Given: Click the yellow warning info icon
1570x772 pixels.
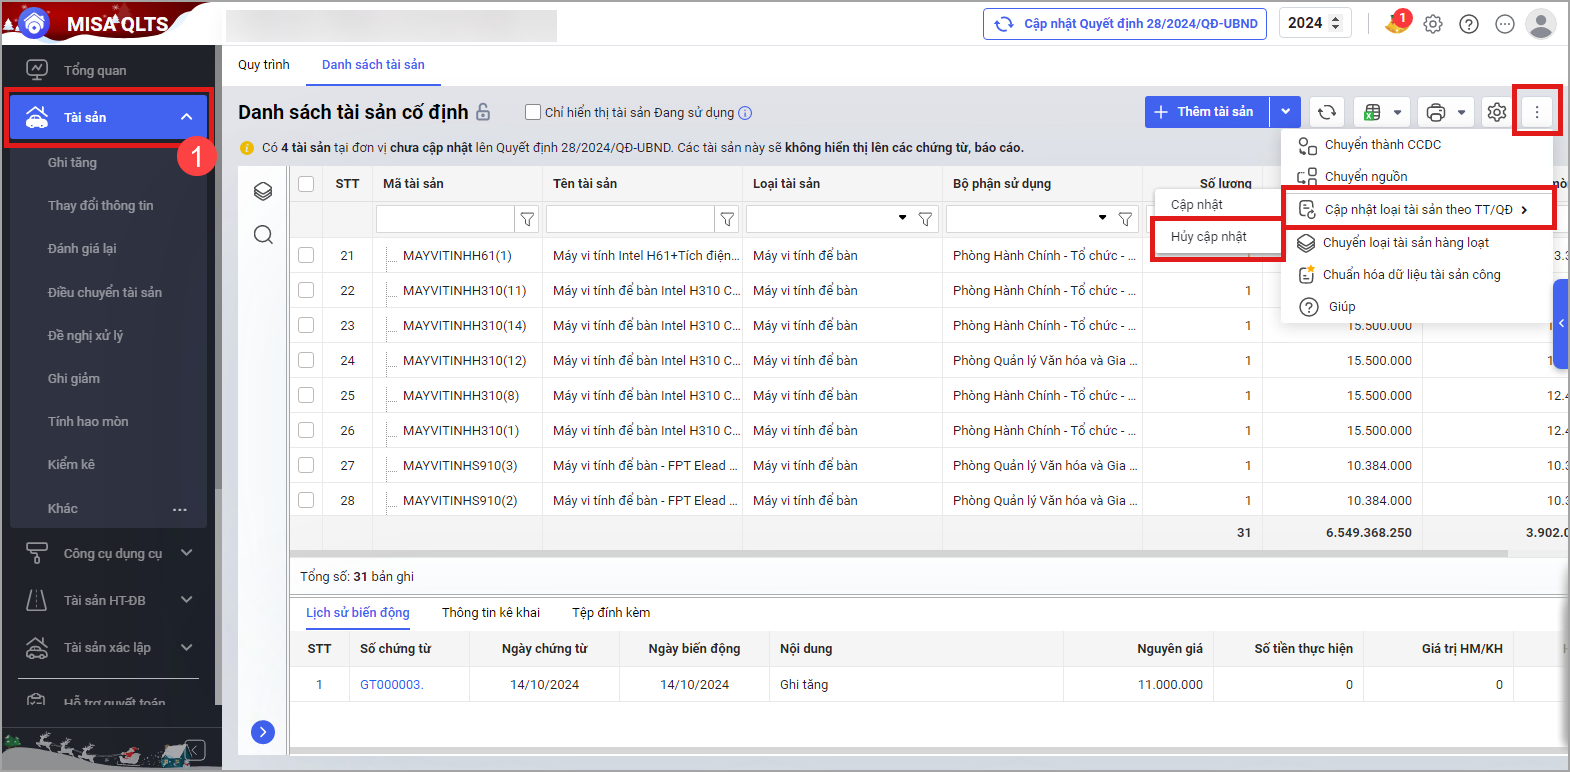Looking at the screenshot, I should (x=247, y=148).
